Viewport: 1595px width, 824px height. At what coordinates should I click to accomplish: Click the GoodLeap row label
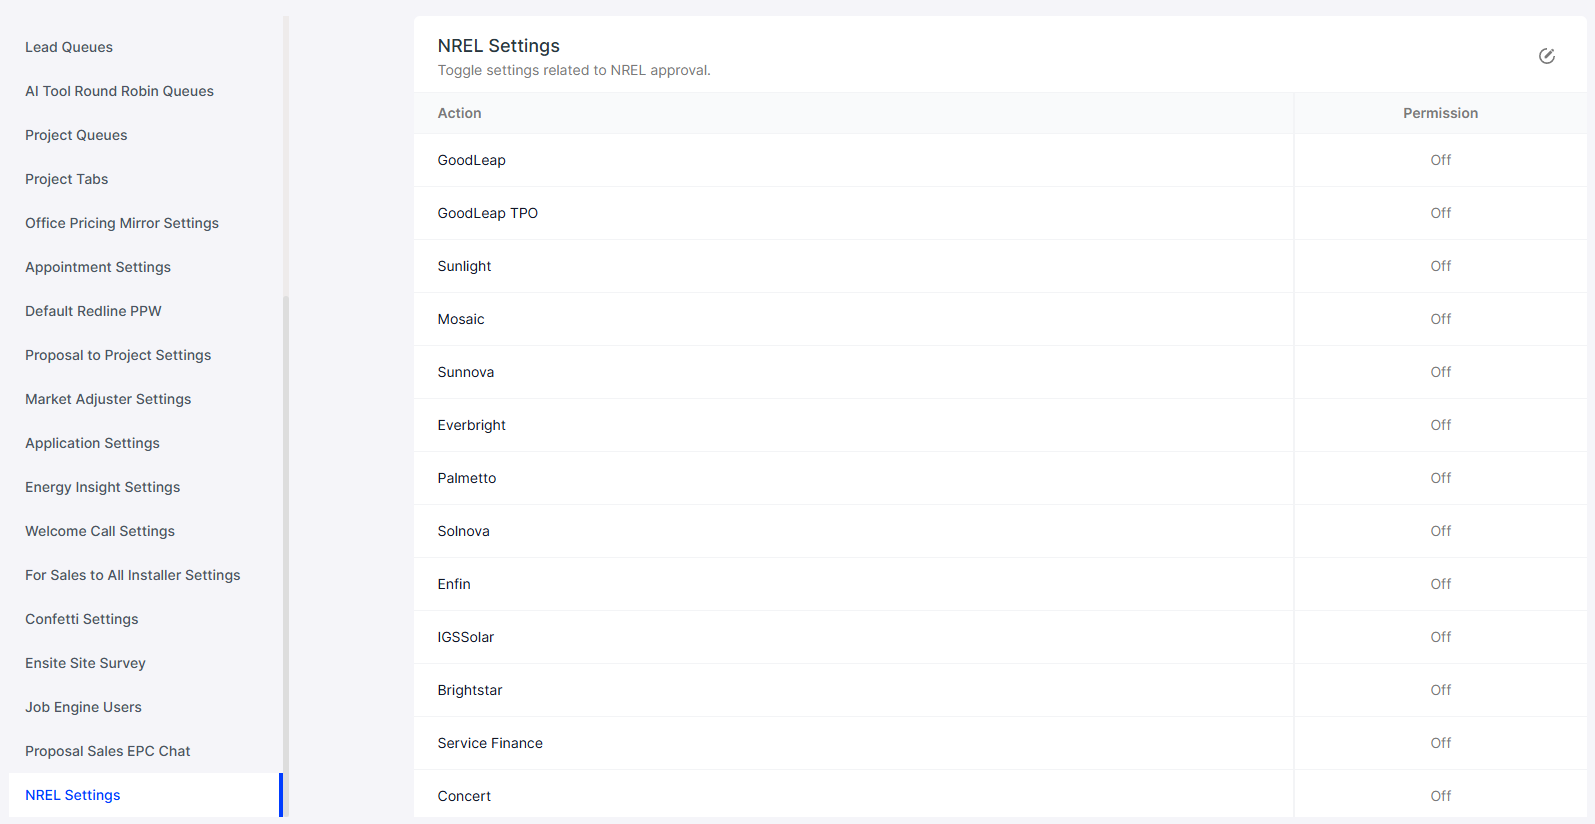click(471, 160)
